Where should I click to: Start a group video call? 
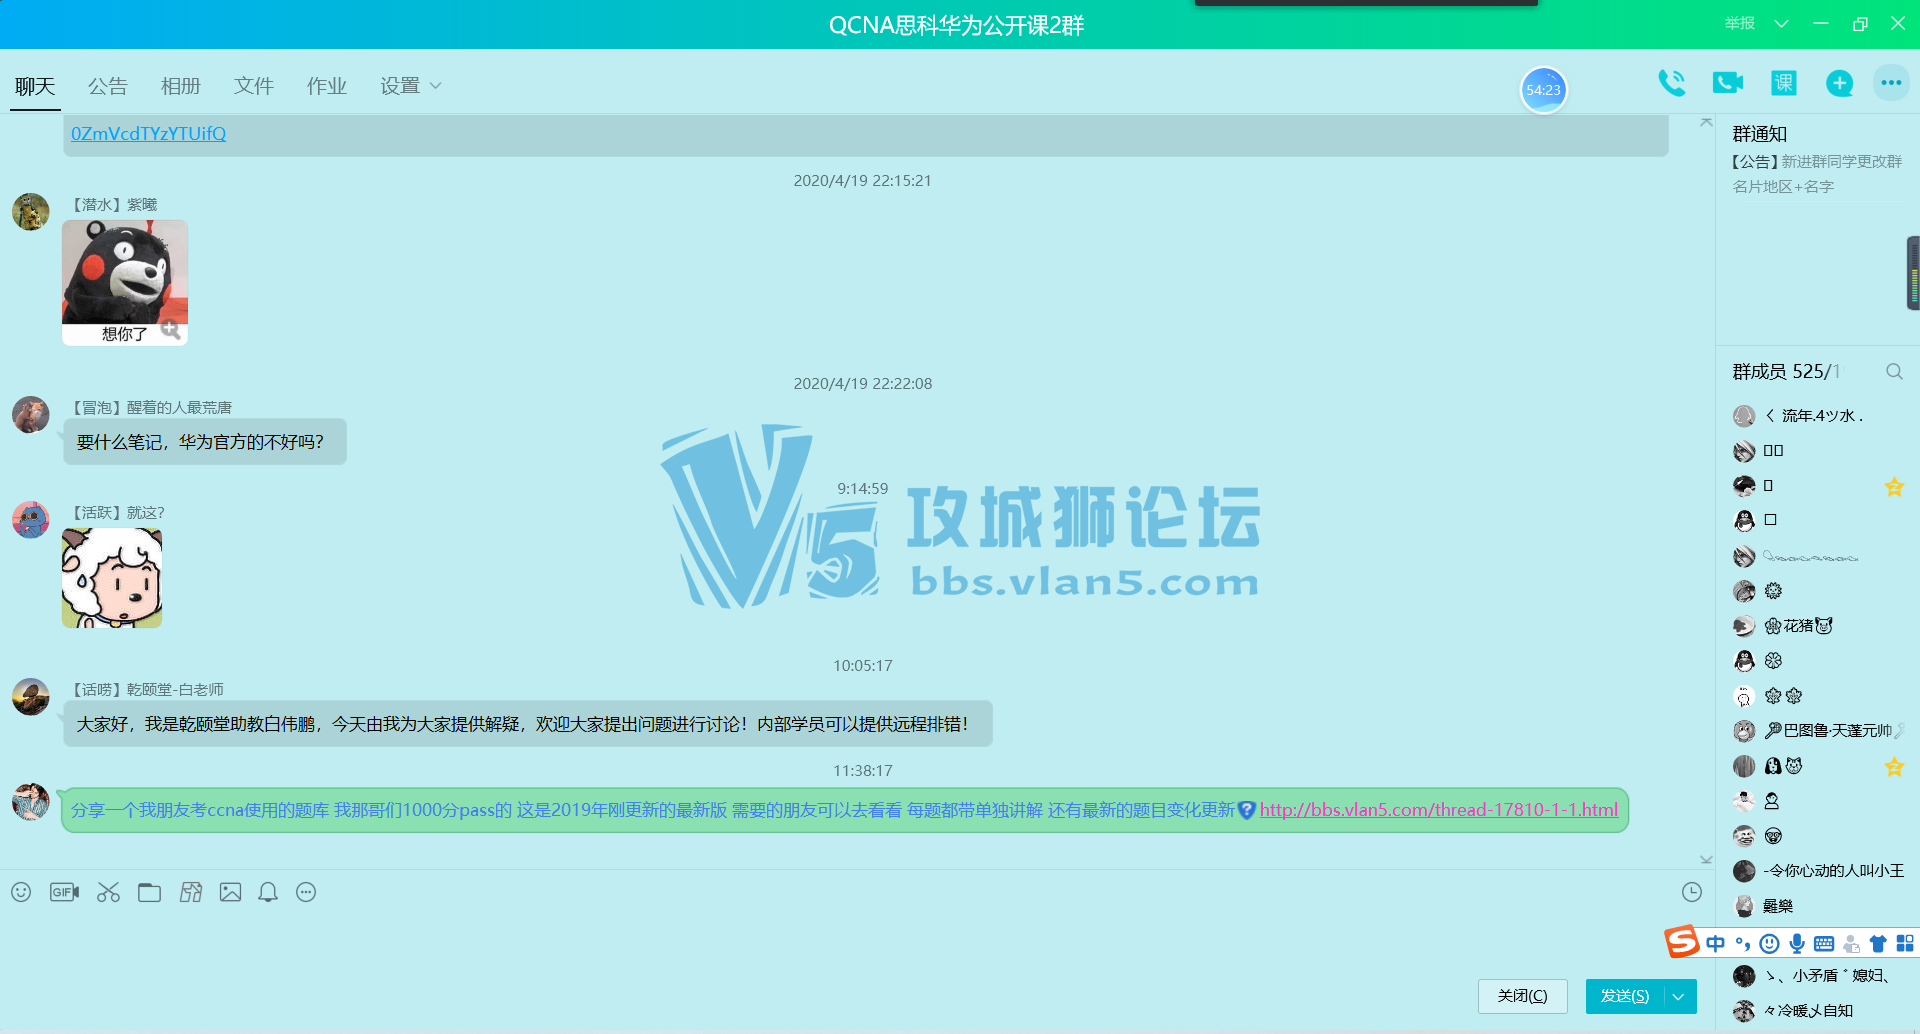tap(1727, 83)
